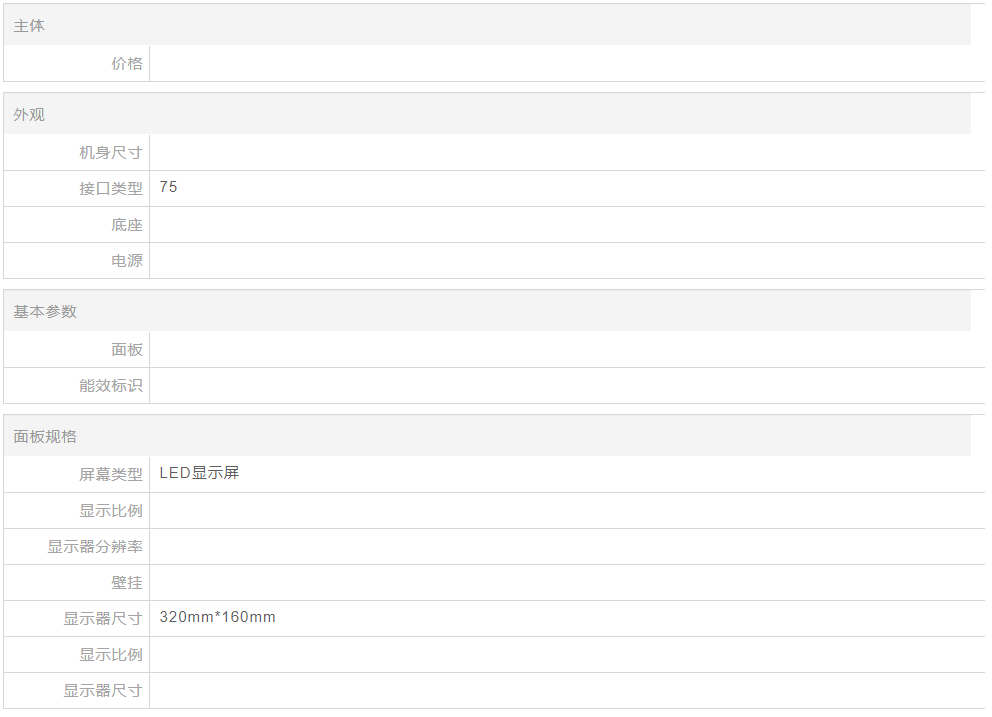Click the 底座 row label
992x717 pixels.
click(x=127, y=225)
